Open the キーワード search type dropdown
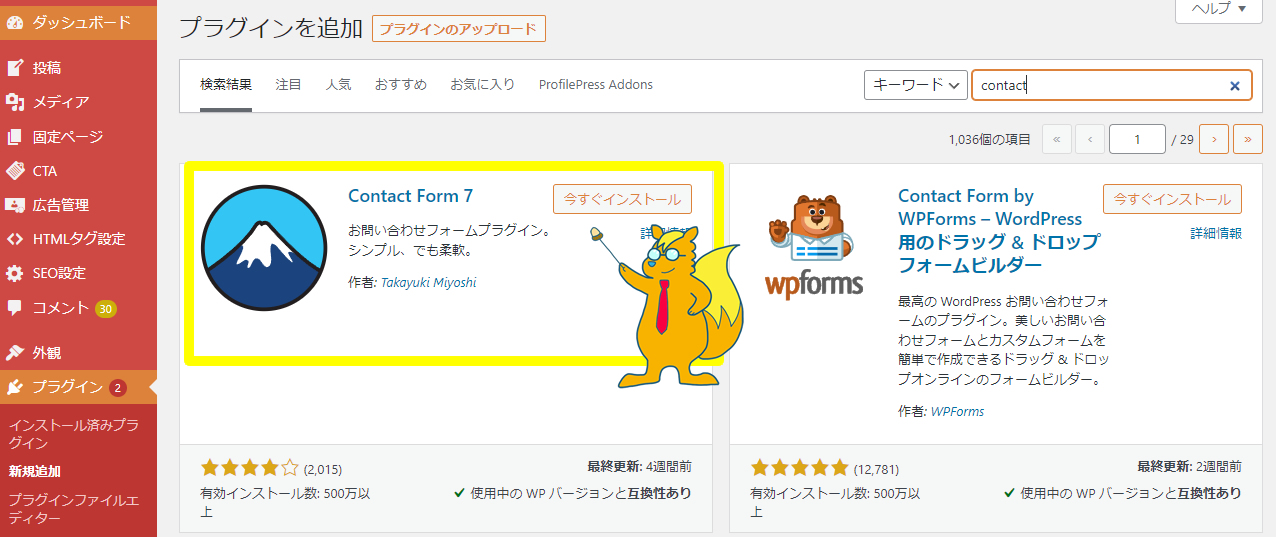 point(915,85)
